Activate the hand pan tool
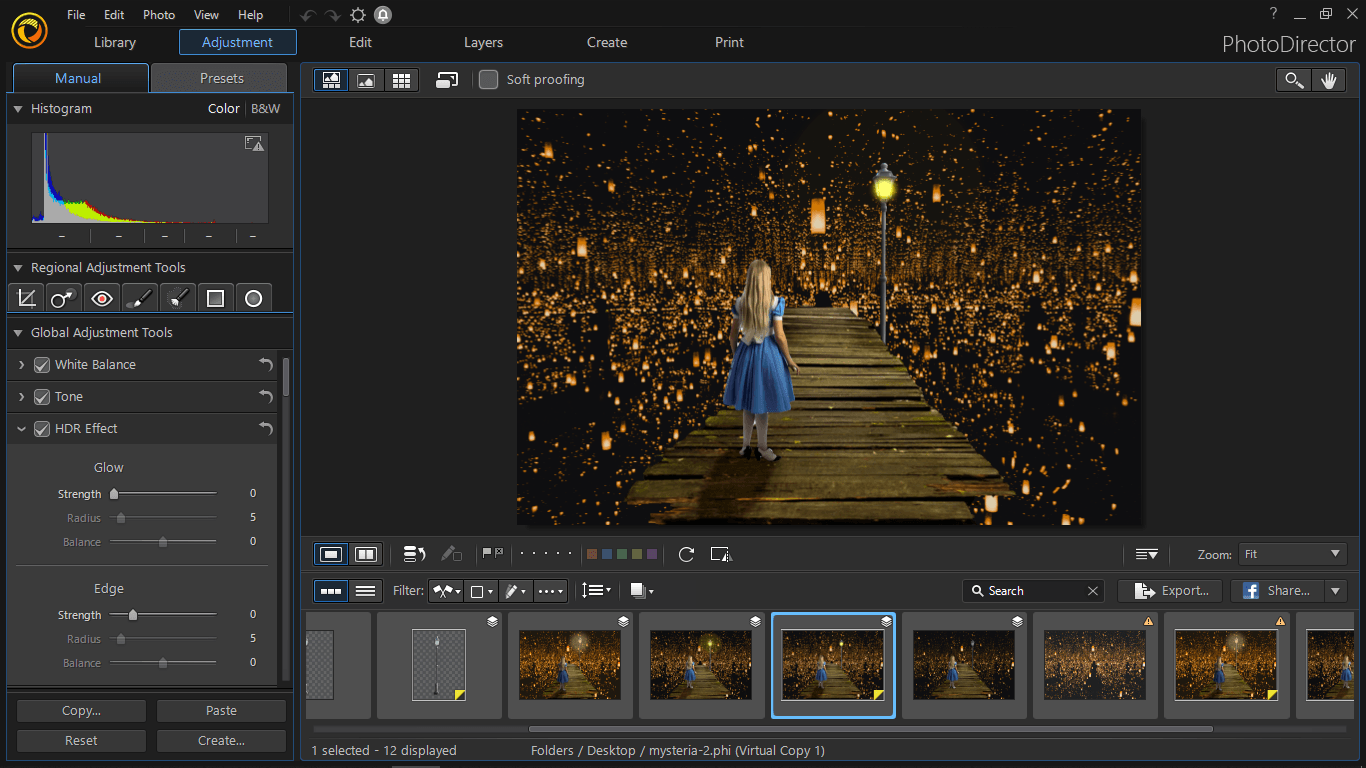Screen dimensions: 1366x768 (1328, 81)
